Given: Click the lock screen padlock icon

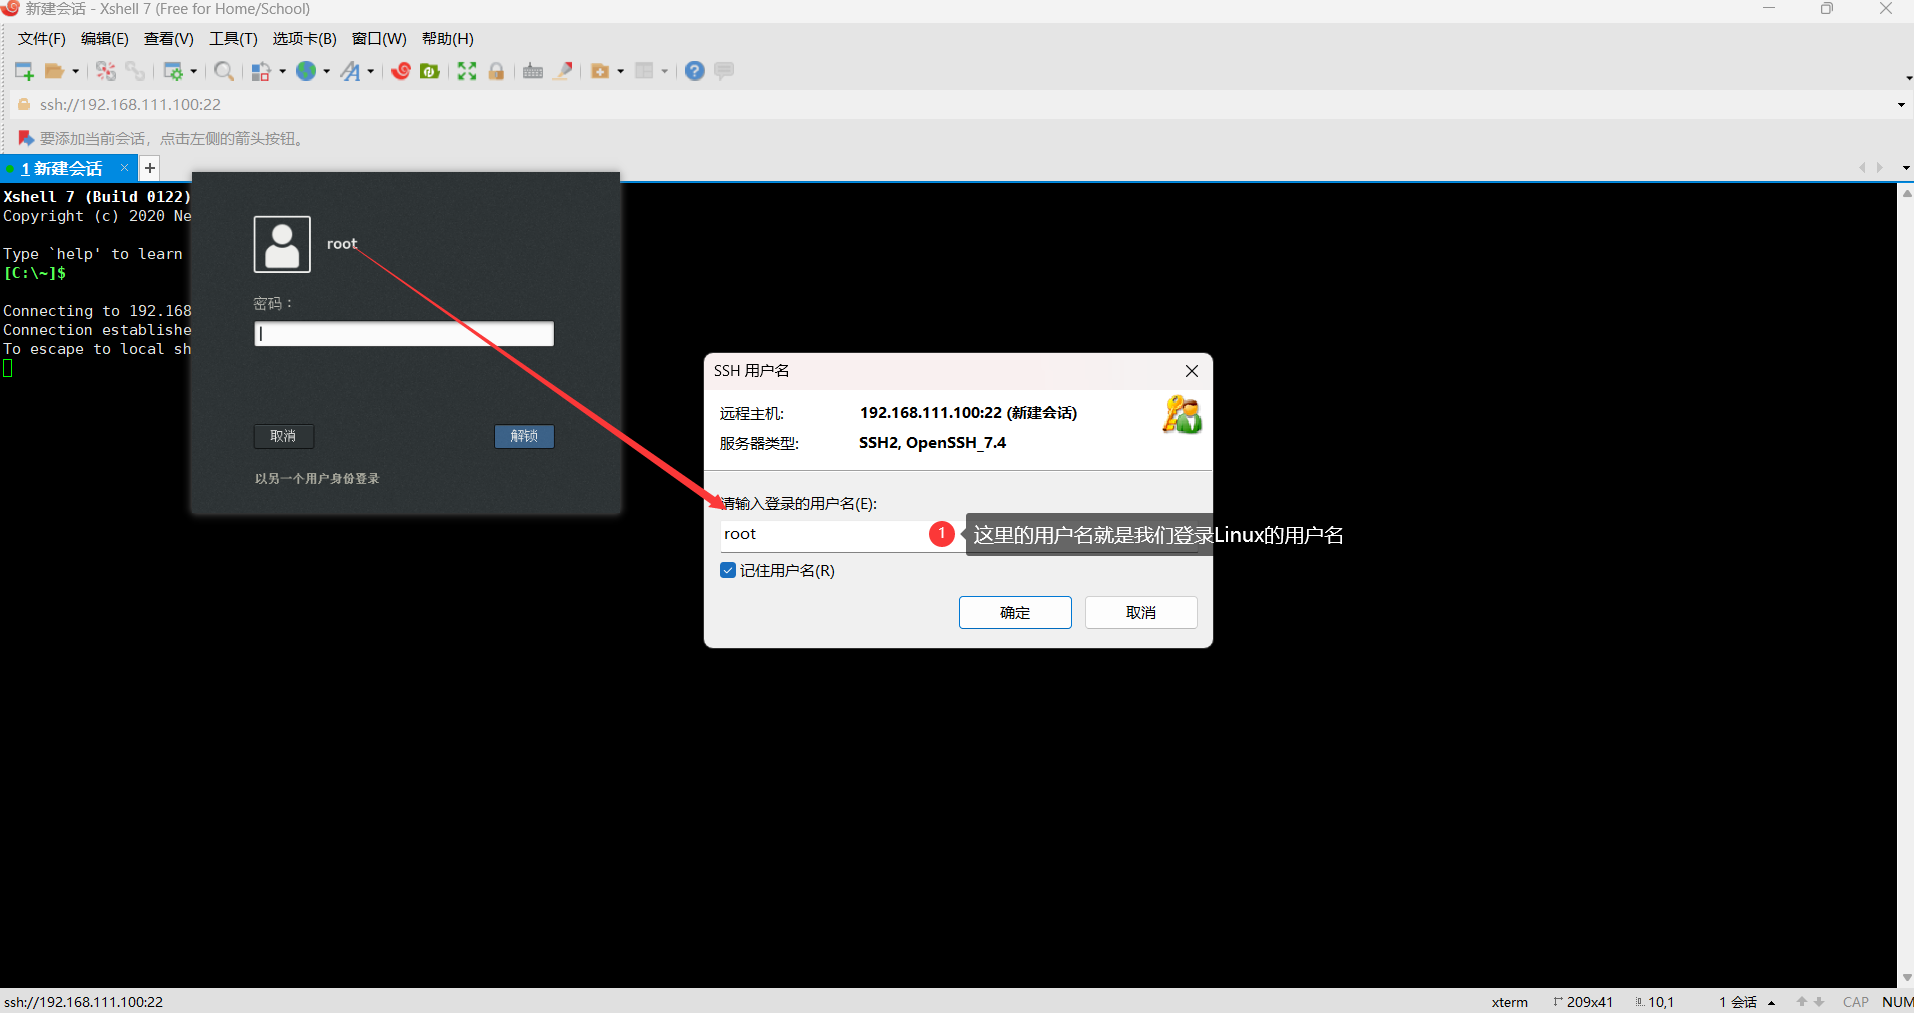Looking at the screenshot, I should click(x=496, y=71).
